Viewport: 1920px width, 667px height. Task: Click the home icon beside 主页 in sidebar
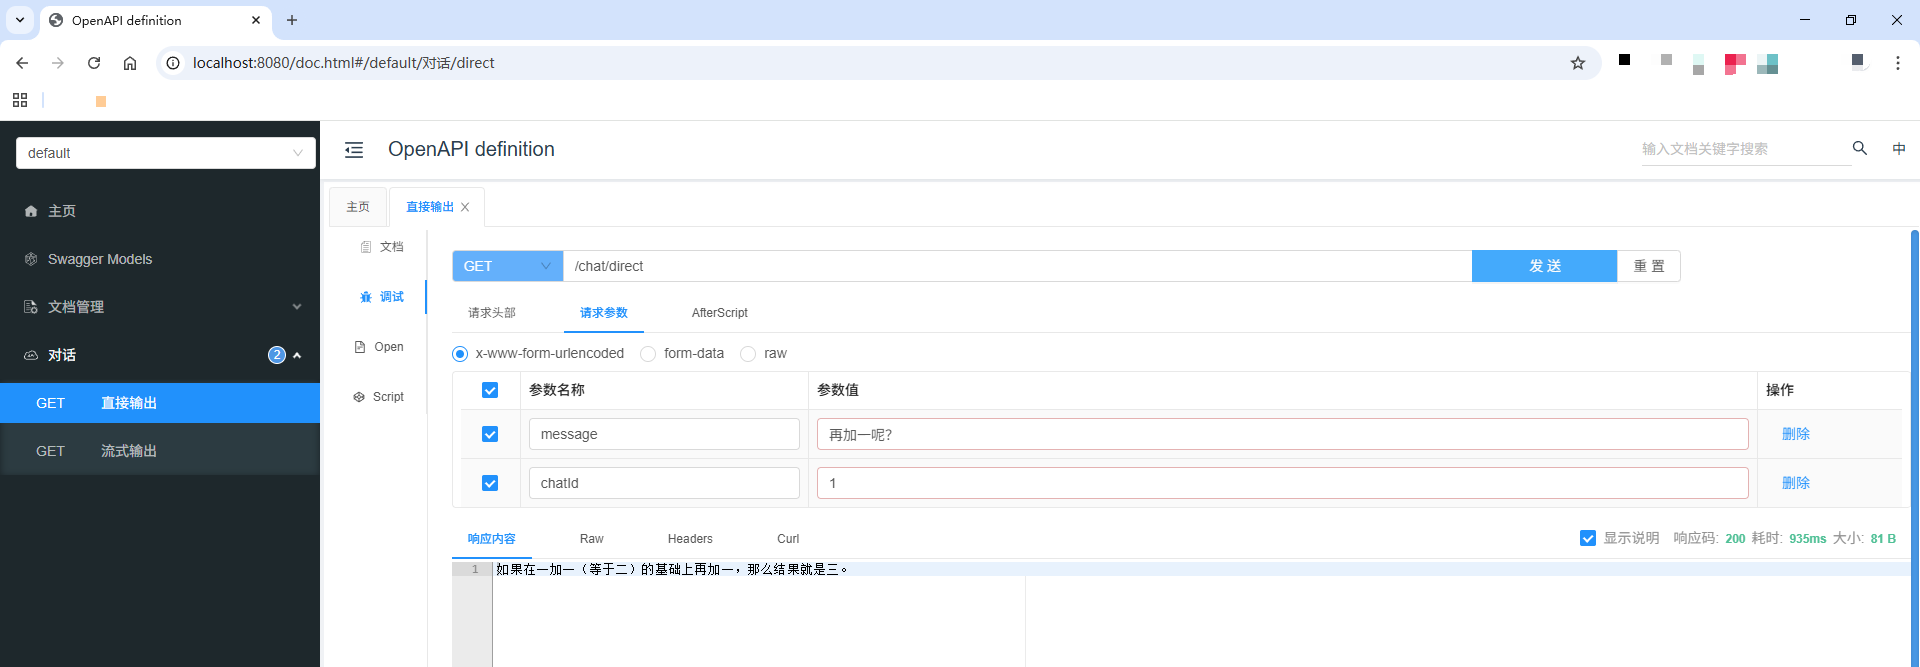31,211
